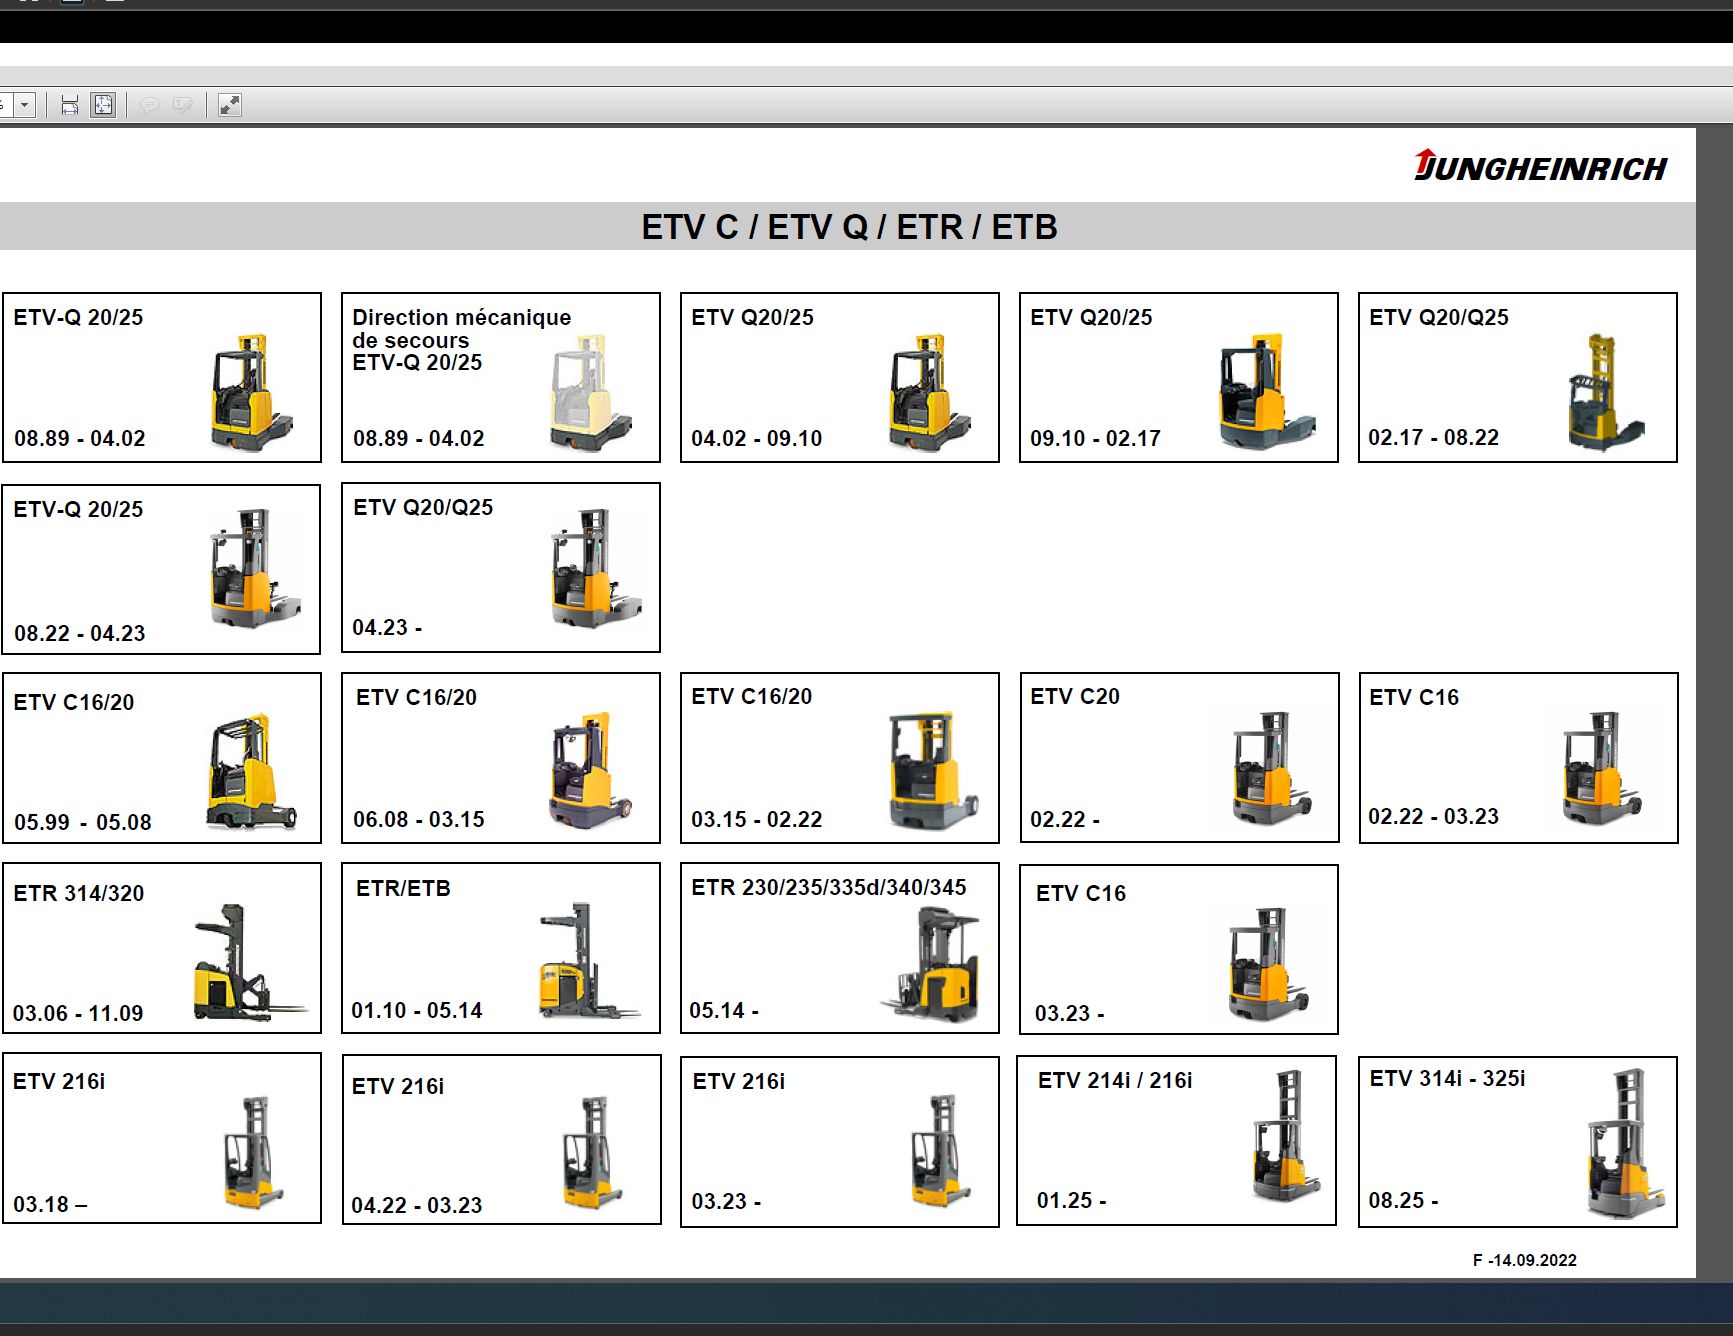Select ETV C16 02.22 - 03.23 card
1733x1336 pixels.
pos(1519,758)
